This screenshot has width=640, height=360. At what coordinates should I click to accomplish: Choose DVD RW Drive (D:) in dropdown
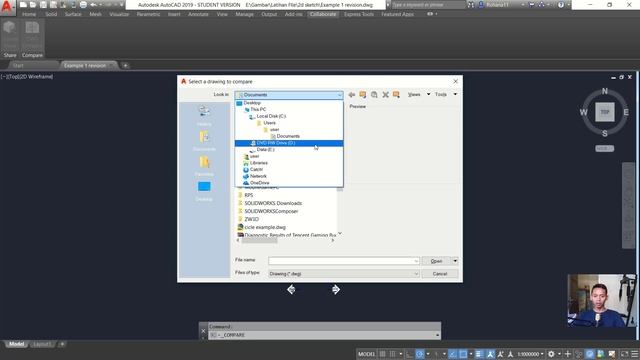(289, 143)
